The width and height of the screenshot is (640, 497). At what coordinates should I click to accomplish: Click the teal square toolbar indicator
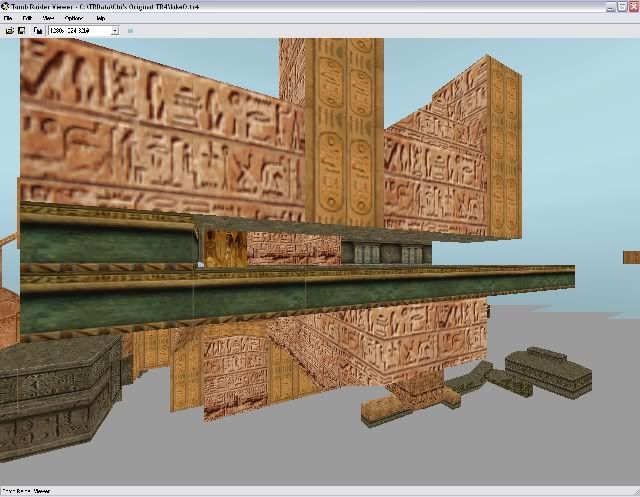click(x=130, y=31)
